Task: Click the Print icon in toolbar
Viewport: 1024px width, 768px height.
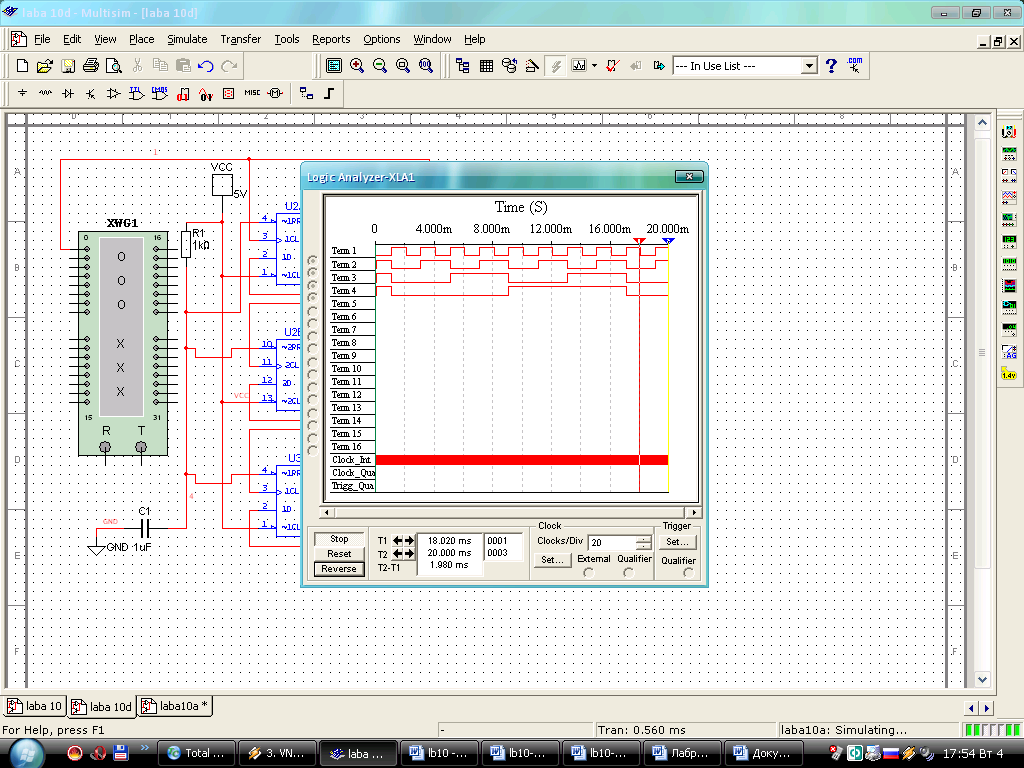Action: coord(91,66)
